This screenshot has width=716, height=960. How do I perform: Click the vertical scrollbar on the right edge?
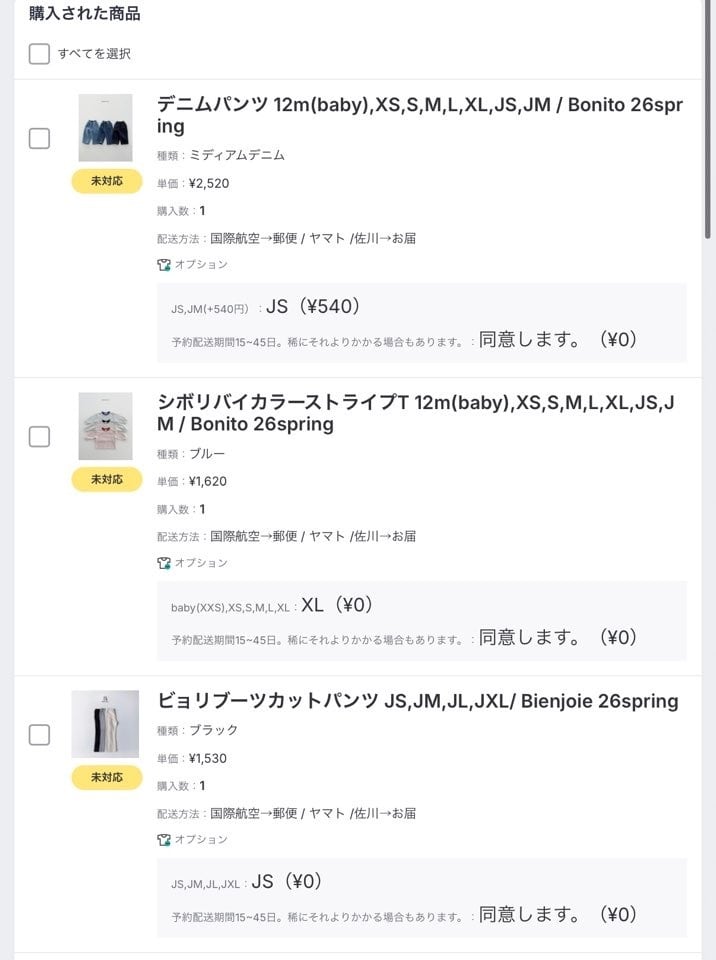pos(709,120)
